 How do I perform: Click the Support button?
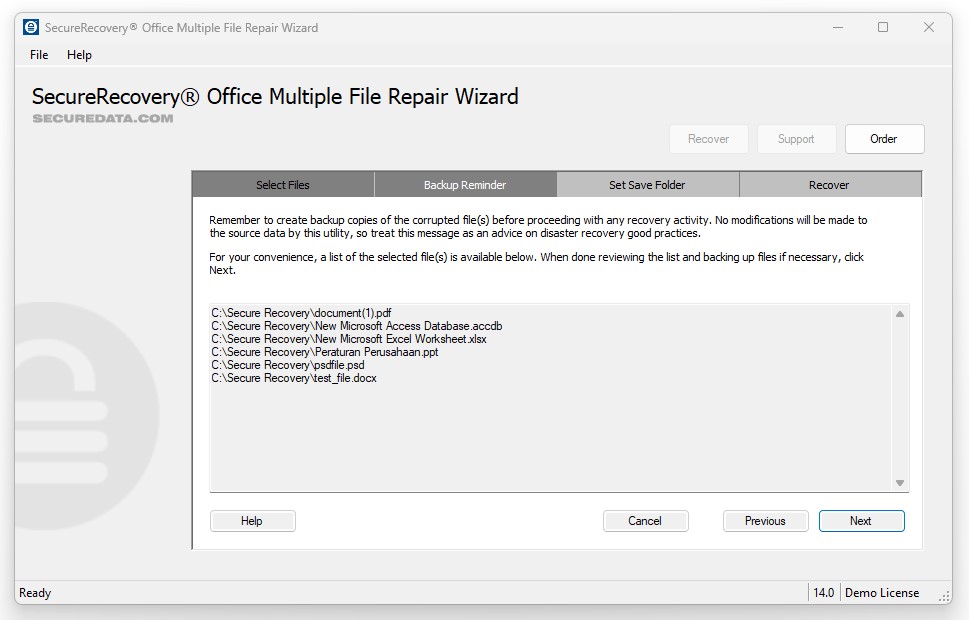coord(796,139)
